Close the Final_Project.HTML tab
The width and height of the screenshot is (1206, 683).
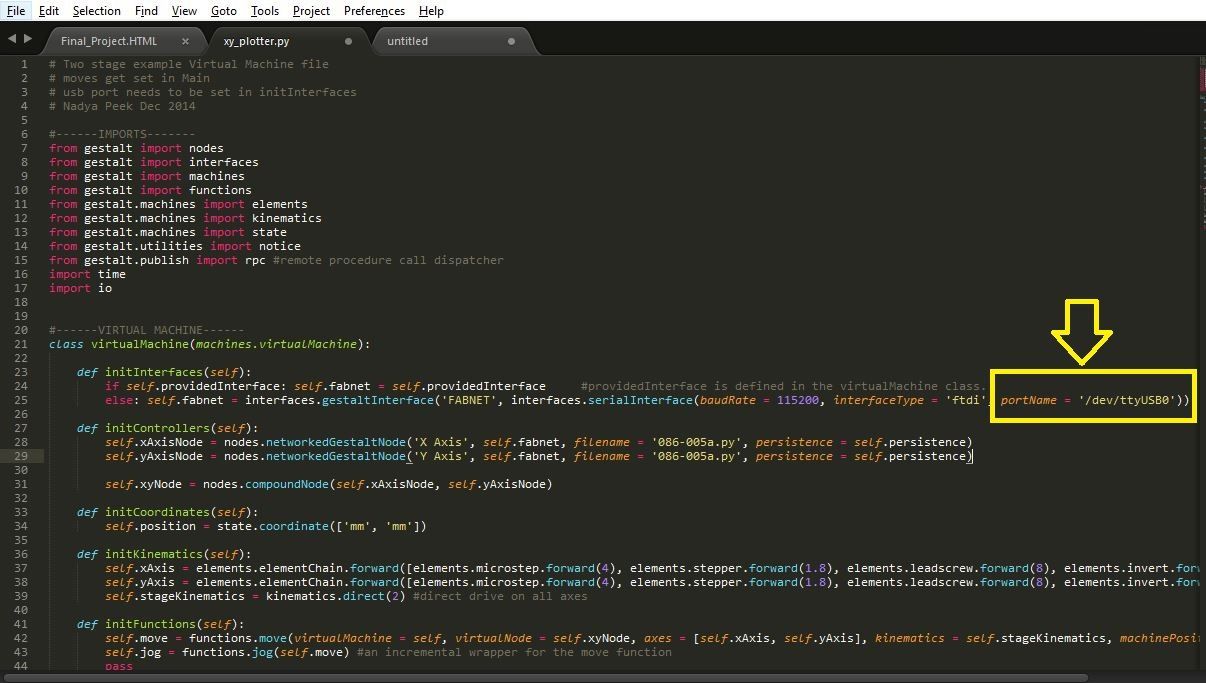185,41
